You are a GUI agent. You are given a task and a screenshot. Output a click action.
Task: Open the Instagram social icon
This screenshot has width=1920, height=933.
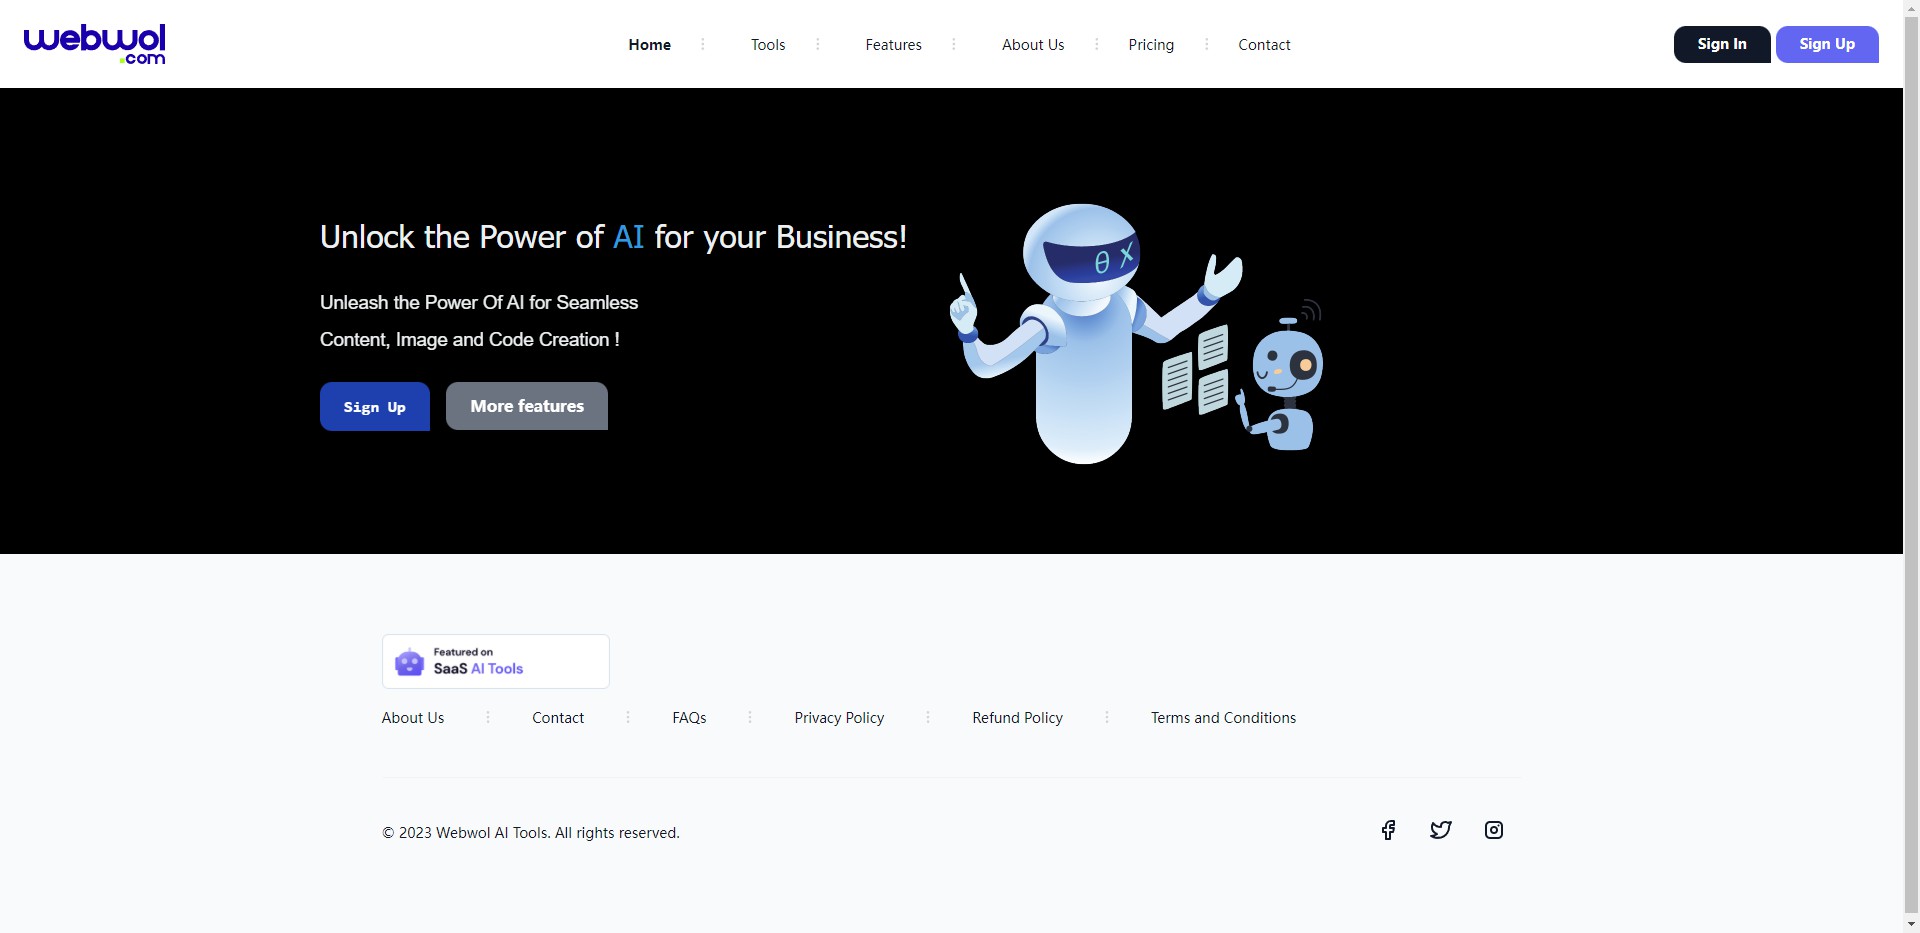click(1494, 830)
